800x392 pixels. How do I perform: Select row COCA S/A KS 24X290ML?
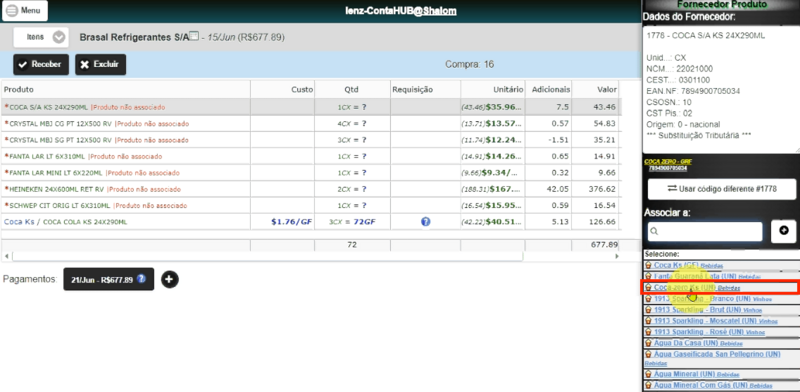pos(310,107)
